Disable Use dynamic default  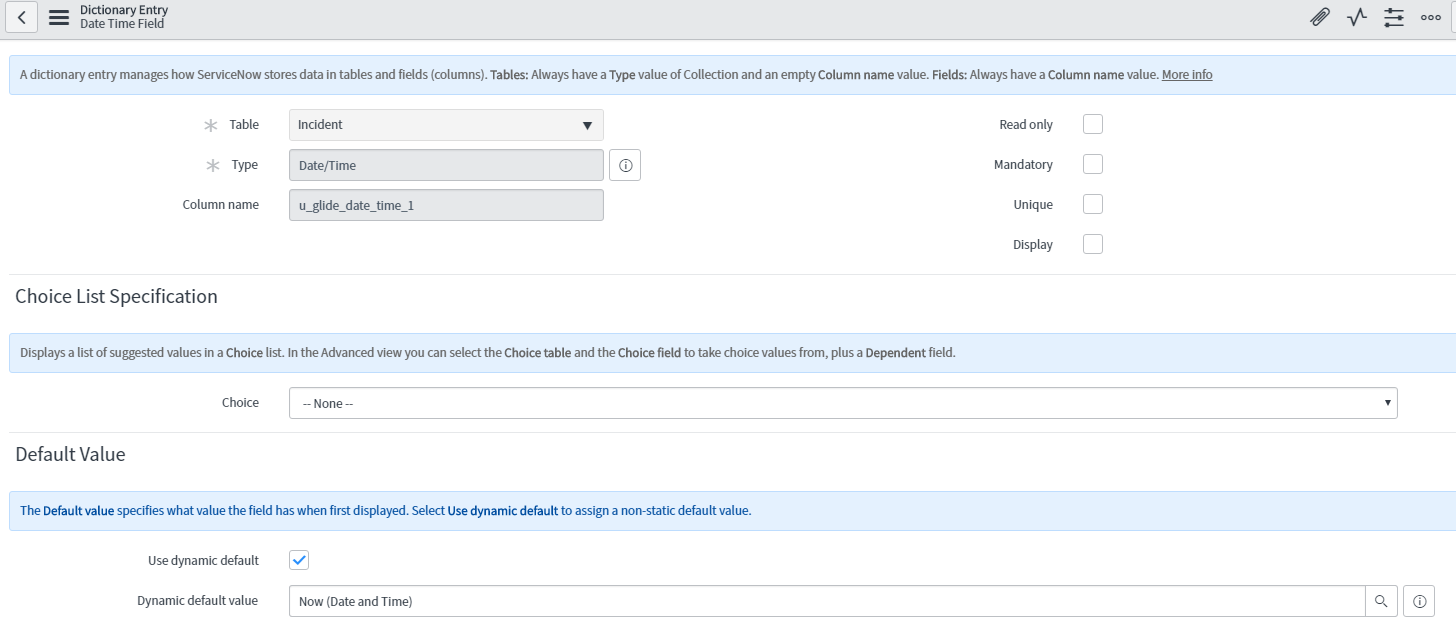tap(298, 560)
